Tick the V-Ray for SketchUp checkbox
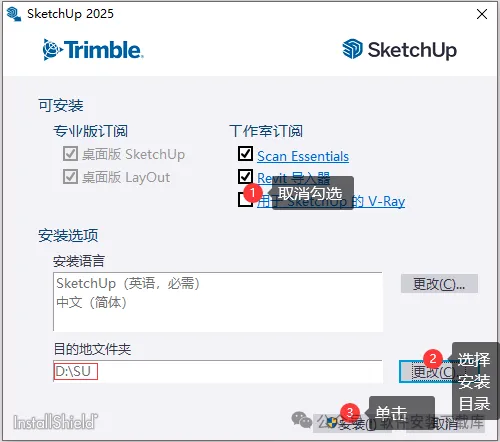The height and width of the screenshot is (442, 500). pos(245,200)
